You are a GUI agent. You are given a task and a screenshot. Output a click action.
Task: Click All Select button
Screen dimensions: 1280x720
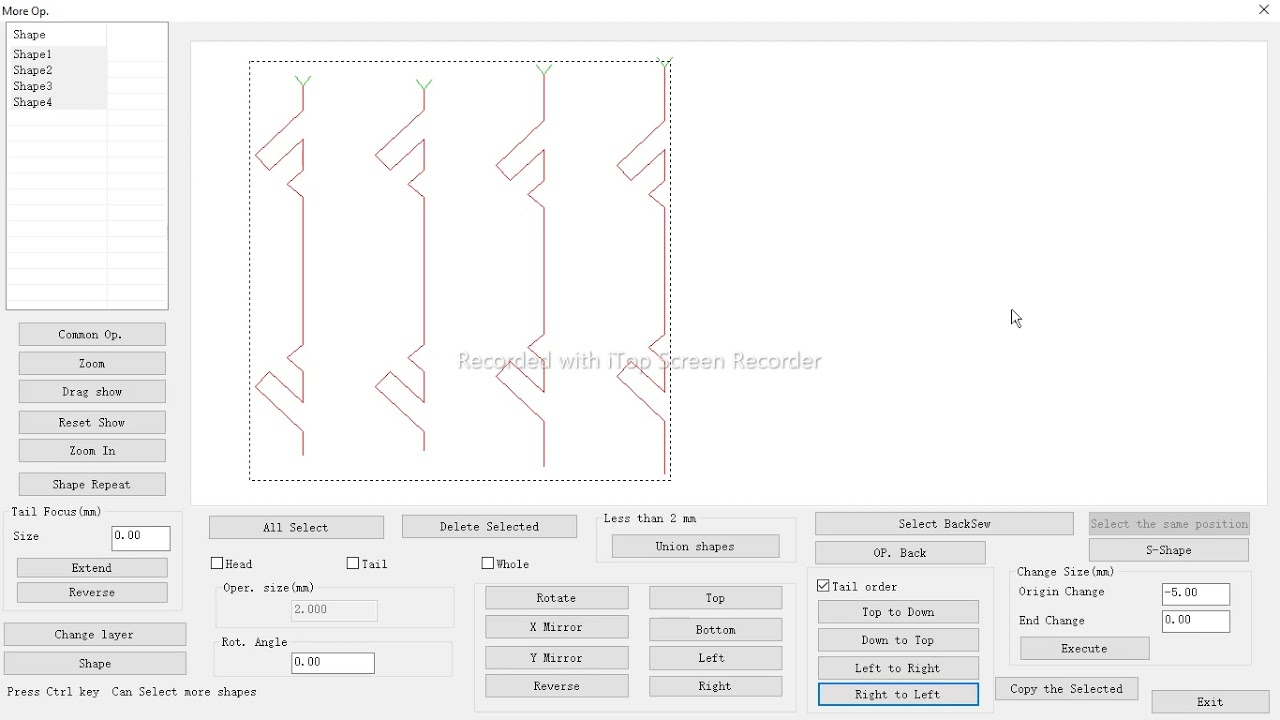click(x=296, y=528)
